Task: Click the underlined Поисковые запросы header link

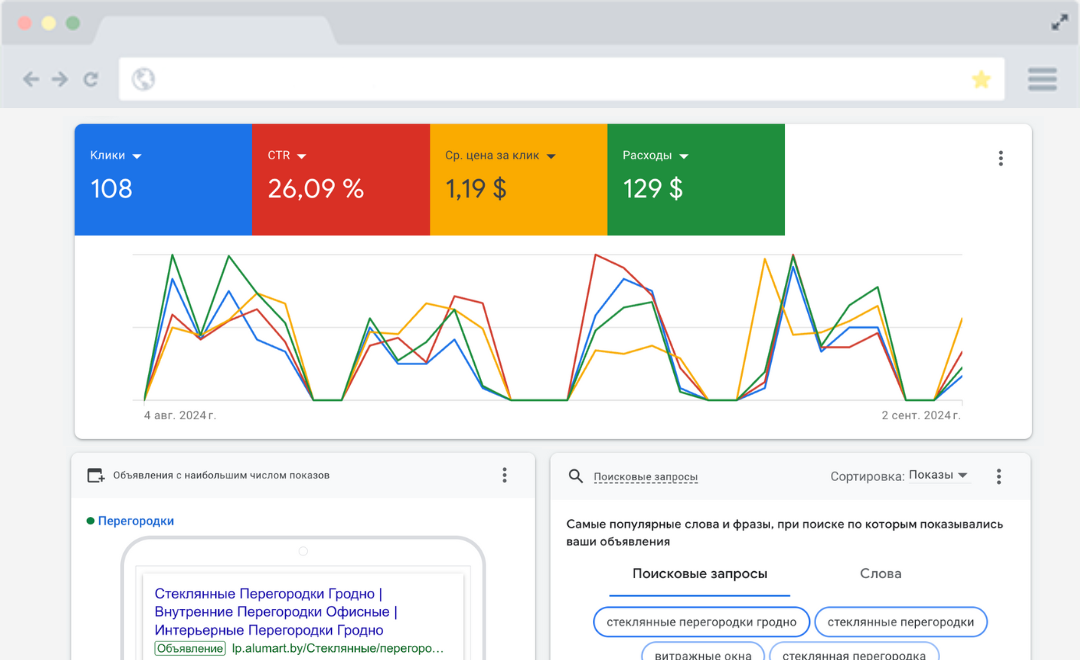Action: (645, 477)
